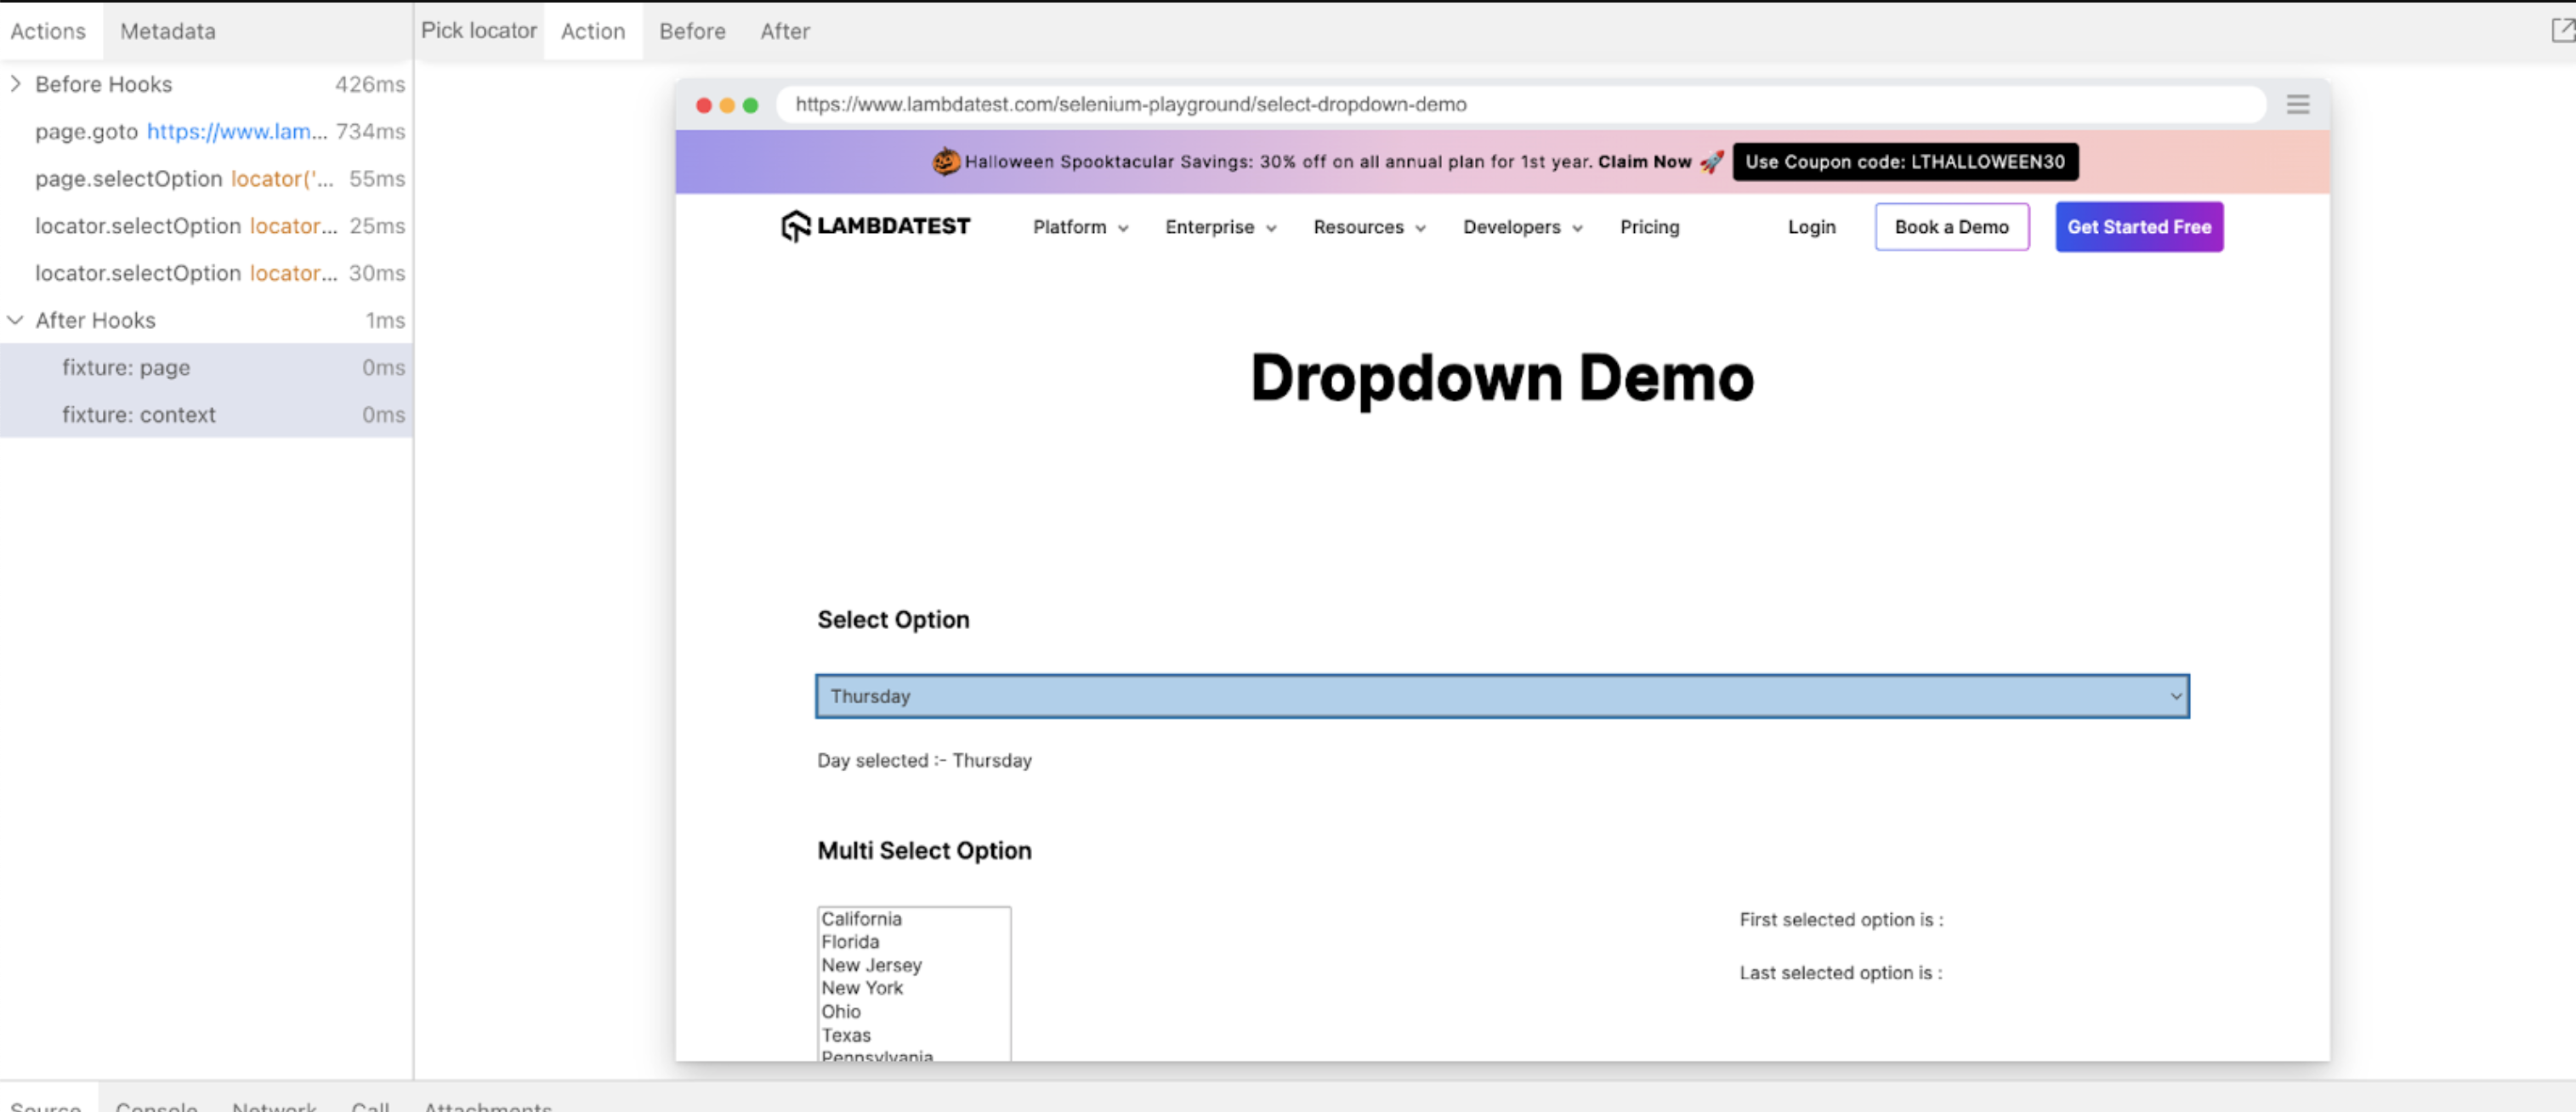The image size is (2576, 1112).
Task: Expand the Before Hooks section
Action: 15,84
